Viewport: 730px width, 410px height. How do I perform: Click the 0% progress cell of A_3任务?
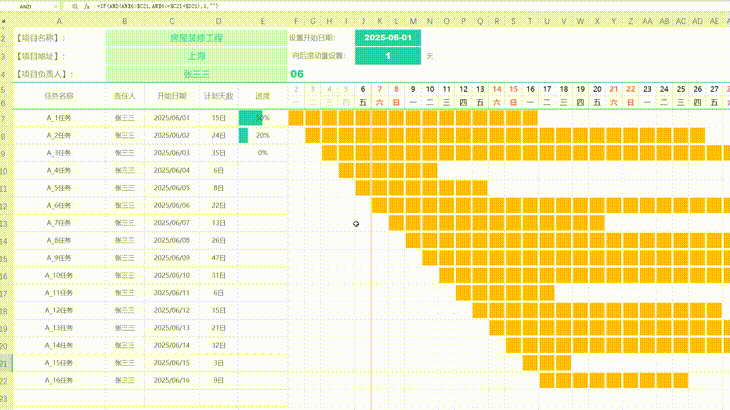[x=263, y=153]
